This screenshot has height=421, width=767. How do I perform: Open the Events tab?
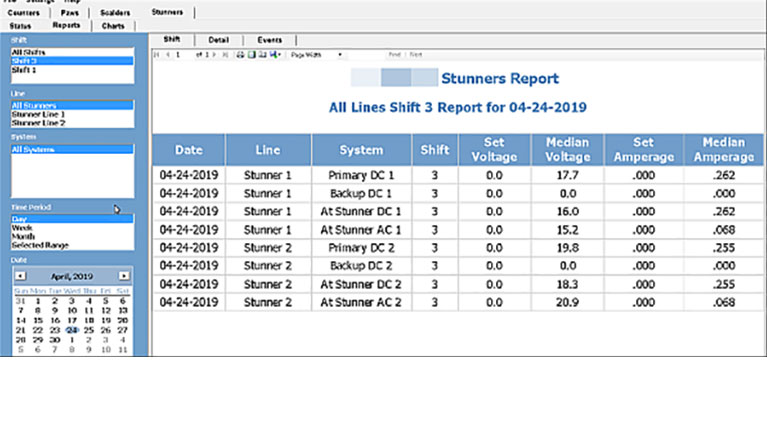point(269,40)
